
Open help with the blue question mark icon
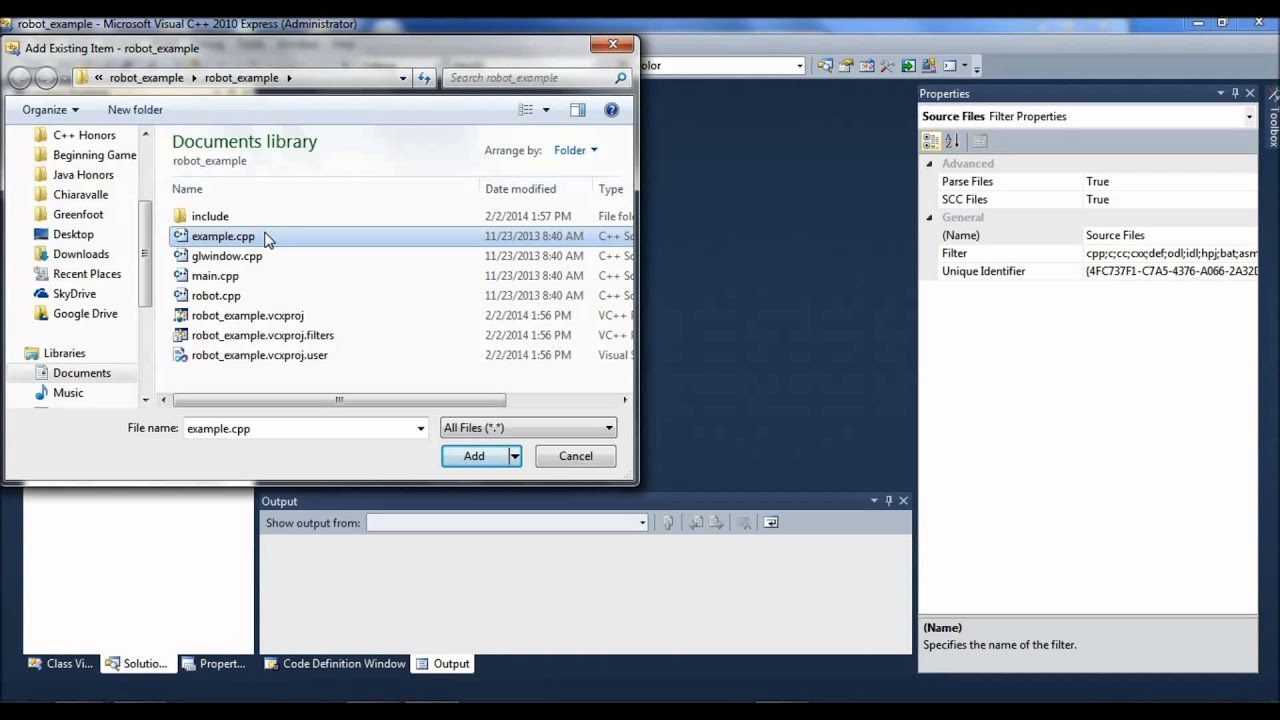pyautogui.click(x=612, y=110)
